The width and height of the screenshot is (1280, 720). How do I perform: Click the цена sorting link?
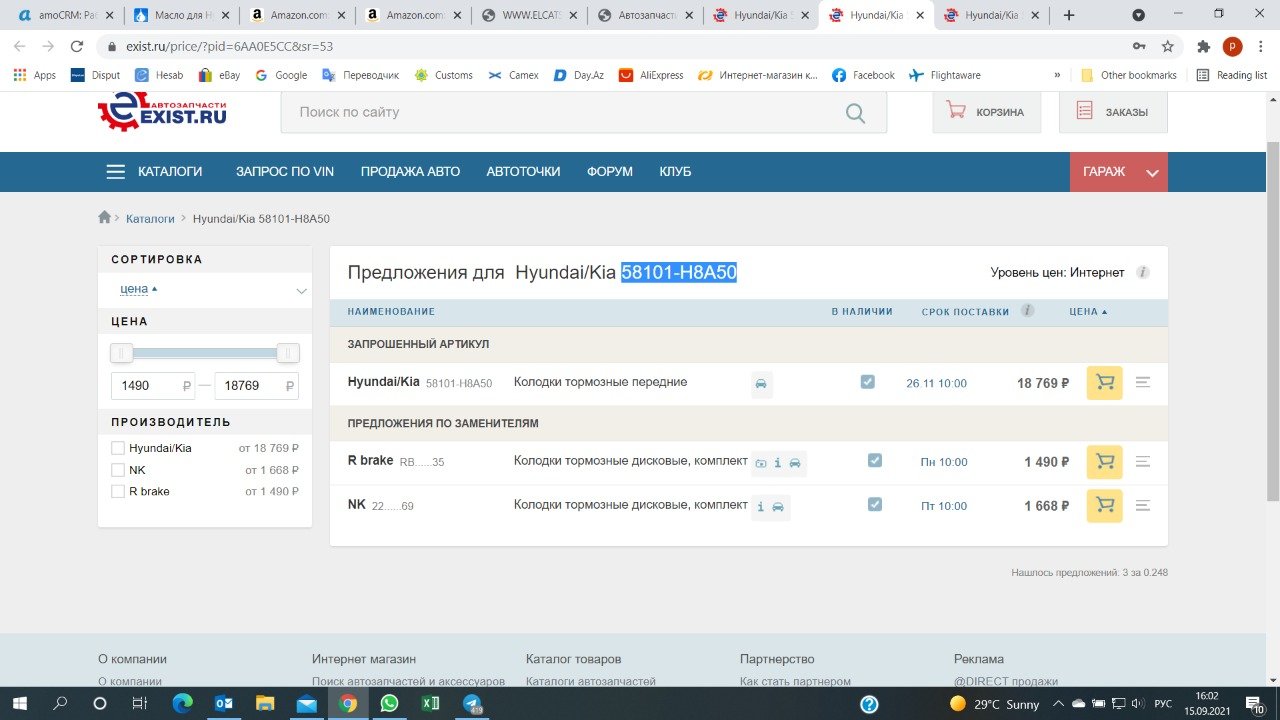coord(134,289)
